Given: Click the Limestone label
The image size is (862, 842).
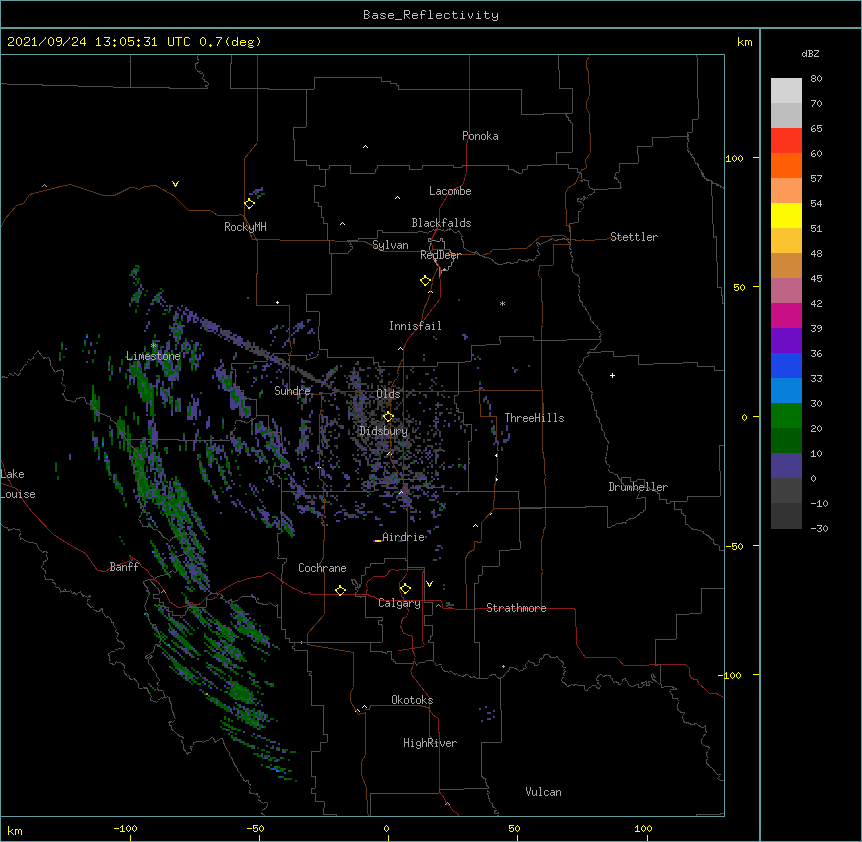Looking at the screenshot, I should [153, 356].
